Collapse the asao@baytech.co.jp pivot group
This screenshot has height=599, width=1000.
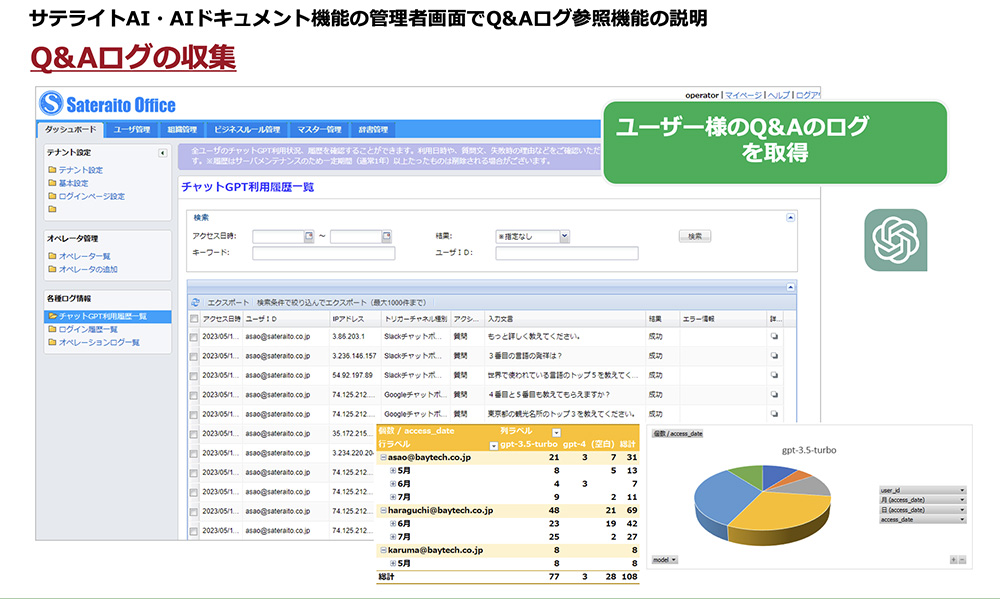tap(383, 457)
